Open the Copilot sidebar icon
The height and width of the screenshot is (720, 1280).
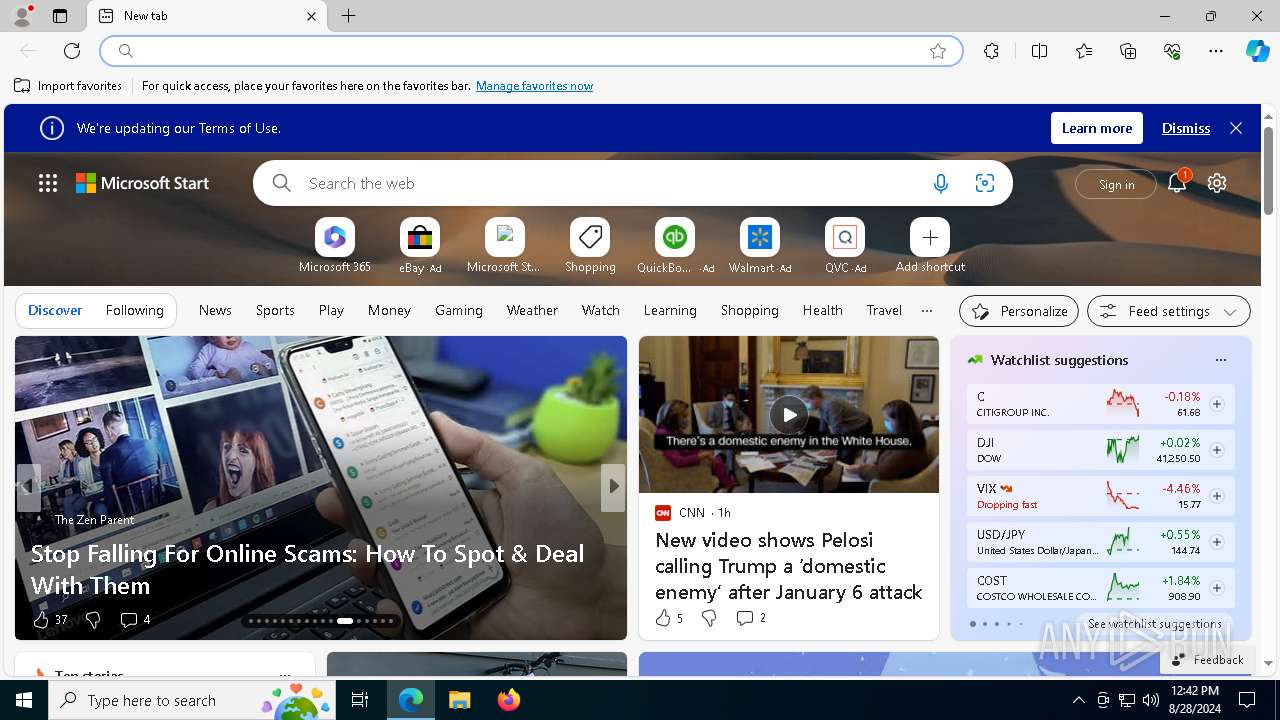1257,51
